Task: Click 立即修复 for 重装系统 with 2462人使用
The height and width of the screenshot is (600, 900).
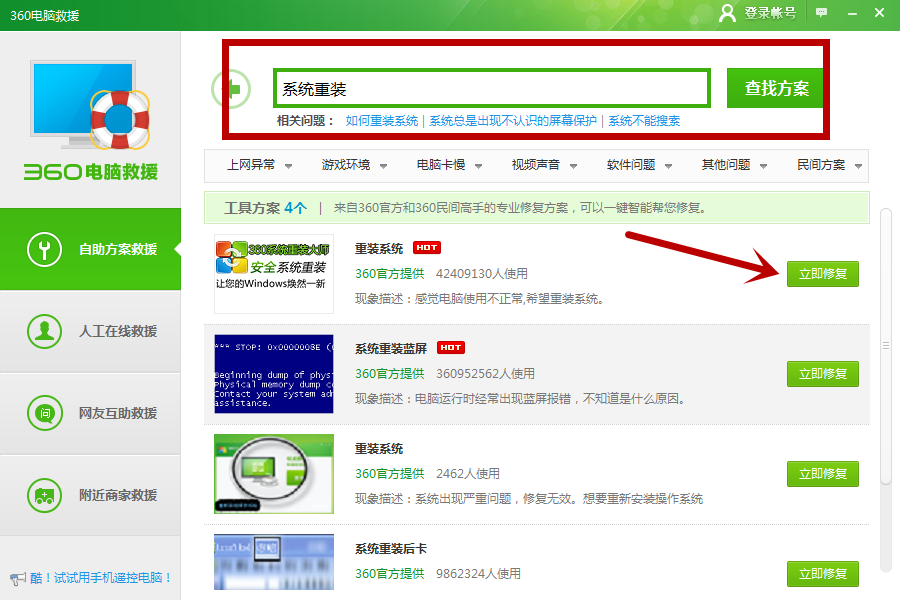Action: coord(823,474)
